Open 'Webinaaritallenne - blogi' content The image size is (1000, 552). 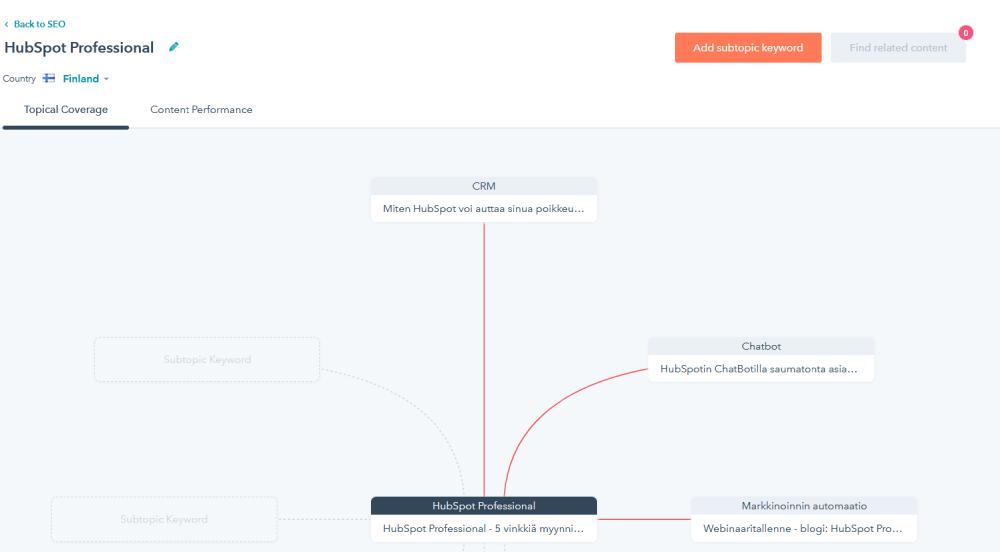click(x=804, y=528)
